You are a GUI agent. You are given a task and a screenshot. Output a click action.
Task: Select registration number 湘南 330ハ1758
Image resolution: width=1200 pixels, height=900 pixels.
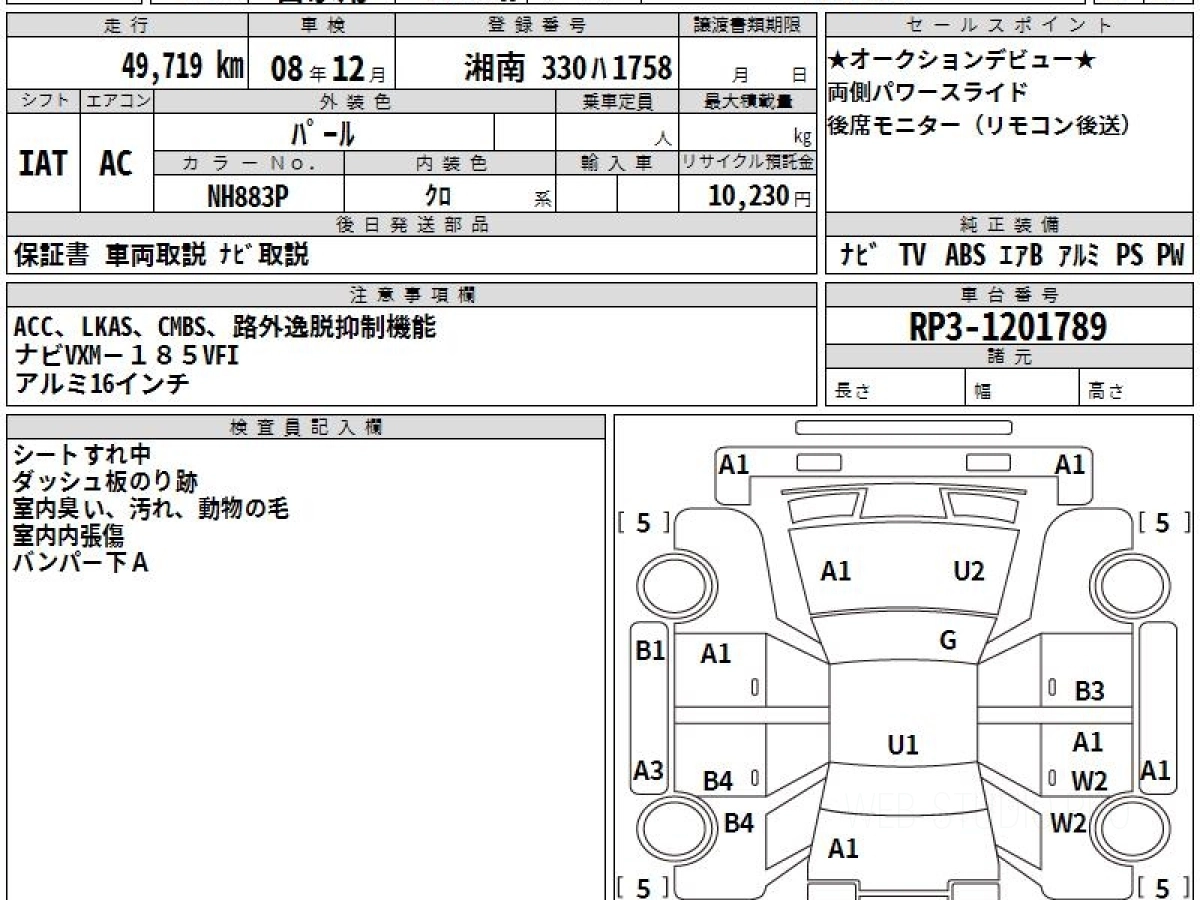coord(568,67)
